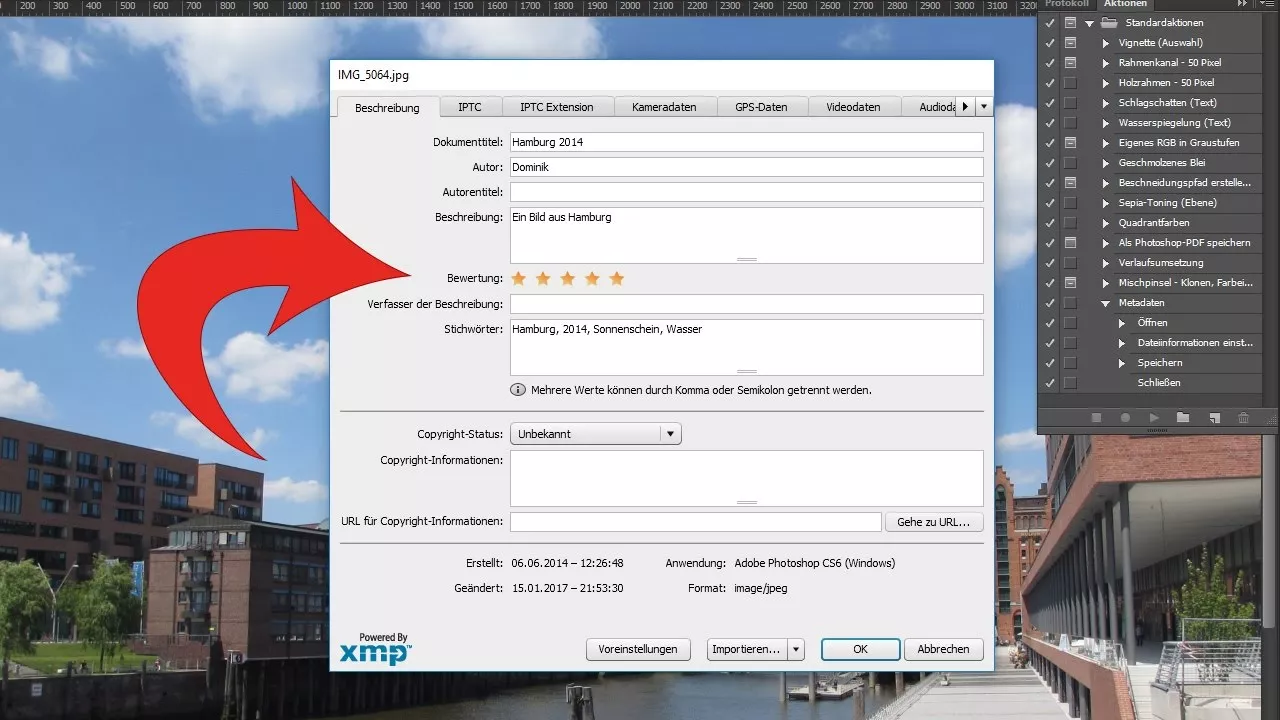Collapse the Metadaten action group
The height and width of the screenshot is (720, 1280).
tap(1106, 302)
